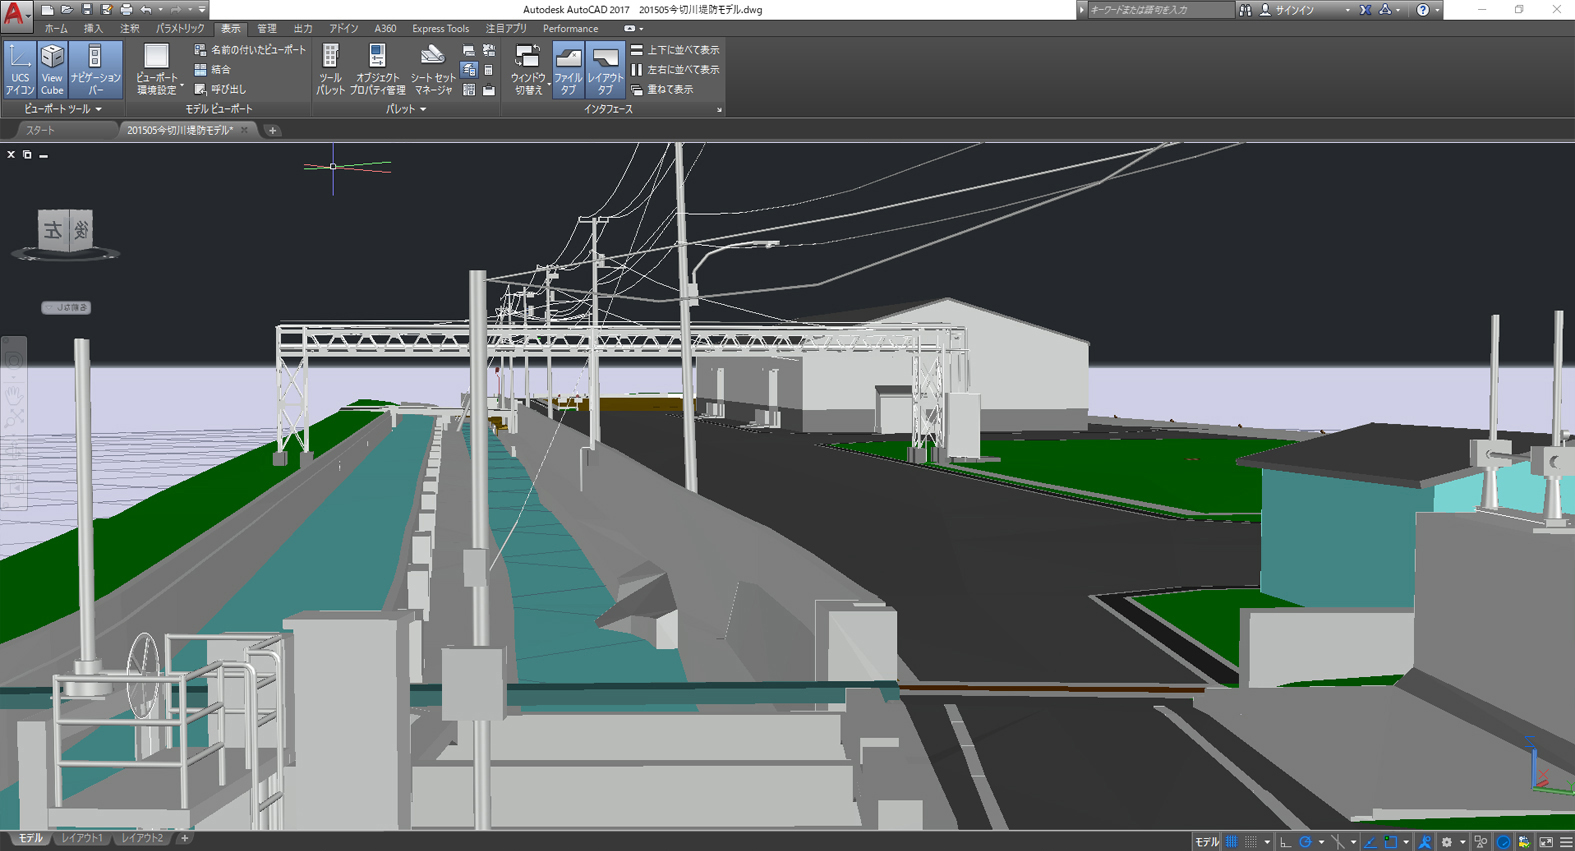This screenshot has height=851, width=1575.
Task: Click the Save icon in quick access toolbar
Action: click(87, 9)
